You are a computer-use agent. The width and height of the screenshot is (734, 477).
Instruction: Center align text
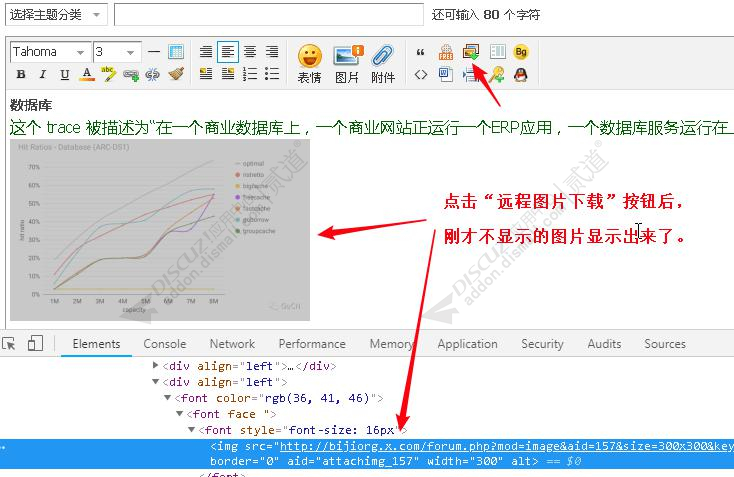coord(250,51)
